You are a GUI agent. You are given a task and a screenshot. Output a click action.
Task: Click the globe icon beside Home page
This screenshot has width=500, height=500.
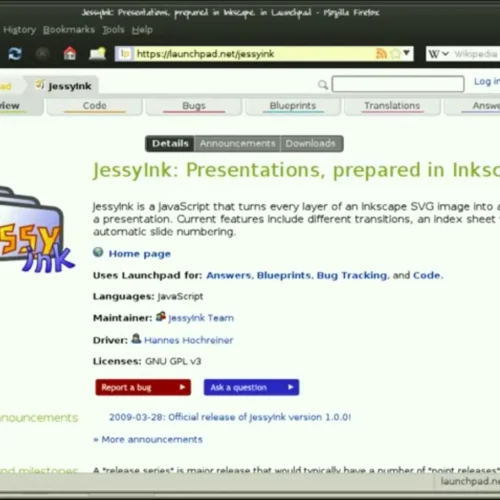pos(98,252)
